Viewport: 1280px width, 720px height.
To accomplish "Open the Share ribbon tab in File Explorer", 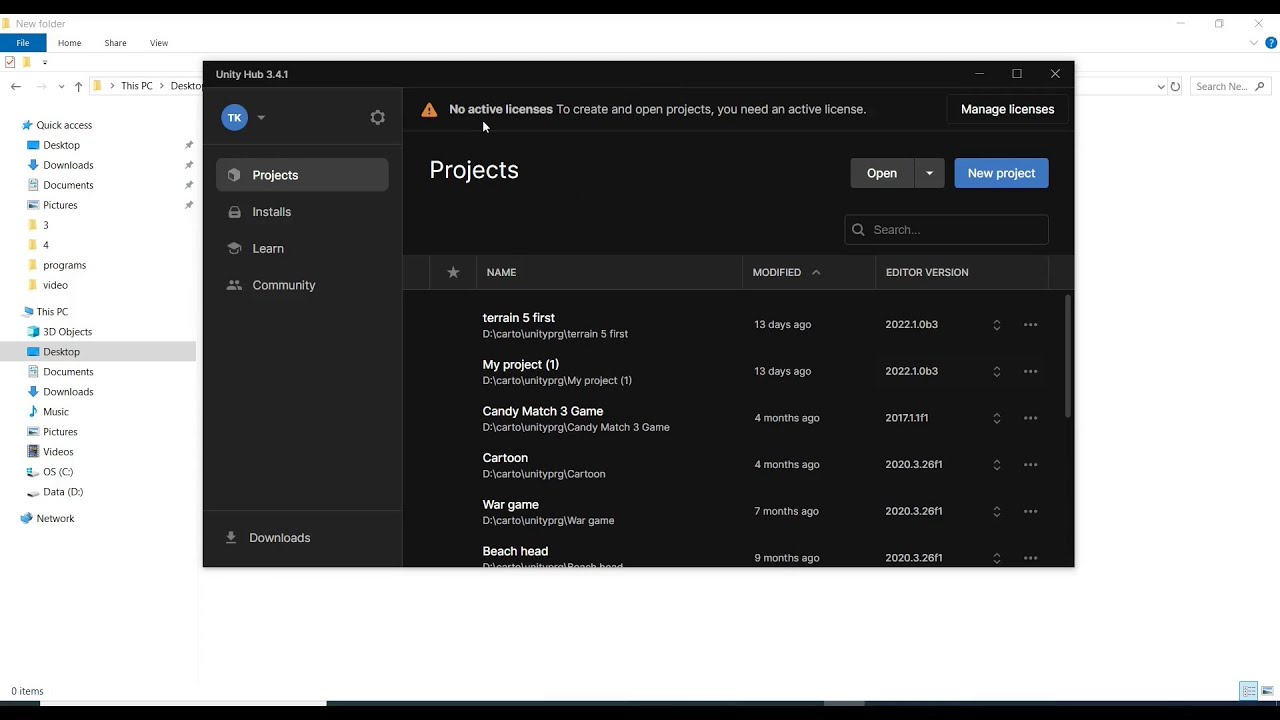I will pos(115,43).
